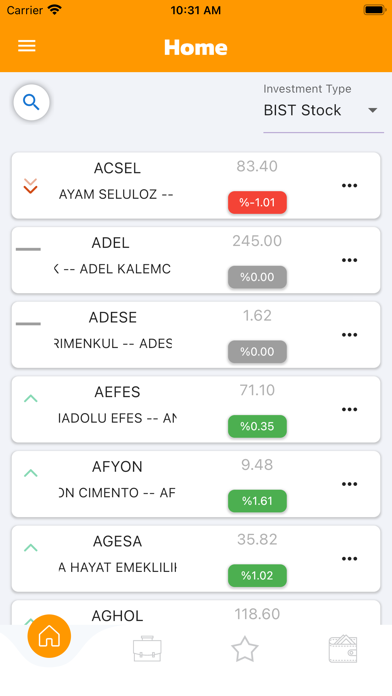Expand the Investment Type dropdown arrow
The image size is (392, 696).
372,110
